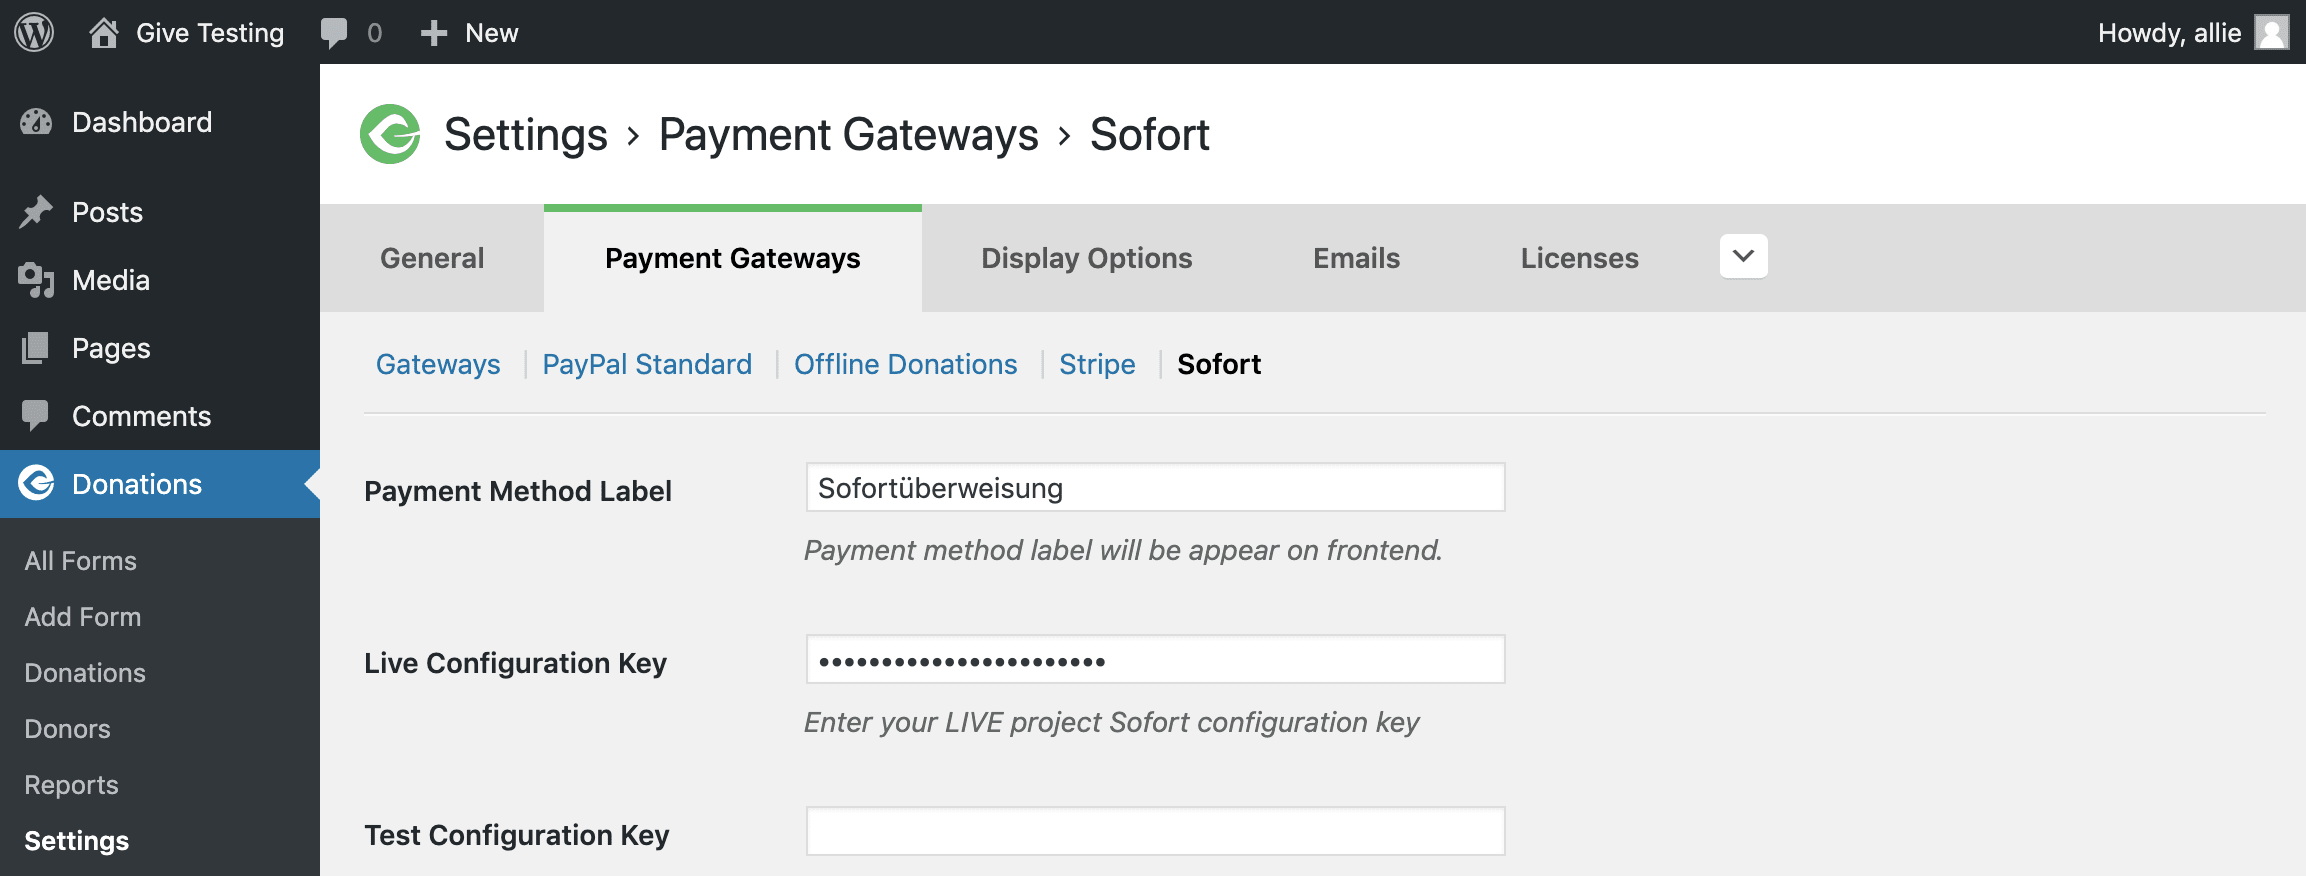Click the green Give logo beside Settings

[x=390, y=134]
